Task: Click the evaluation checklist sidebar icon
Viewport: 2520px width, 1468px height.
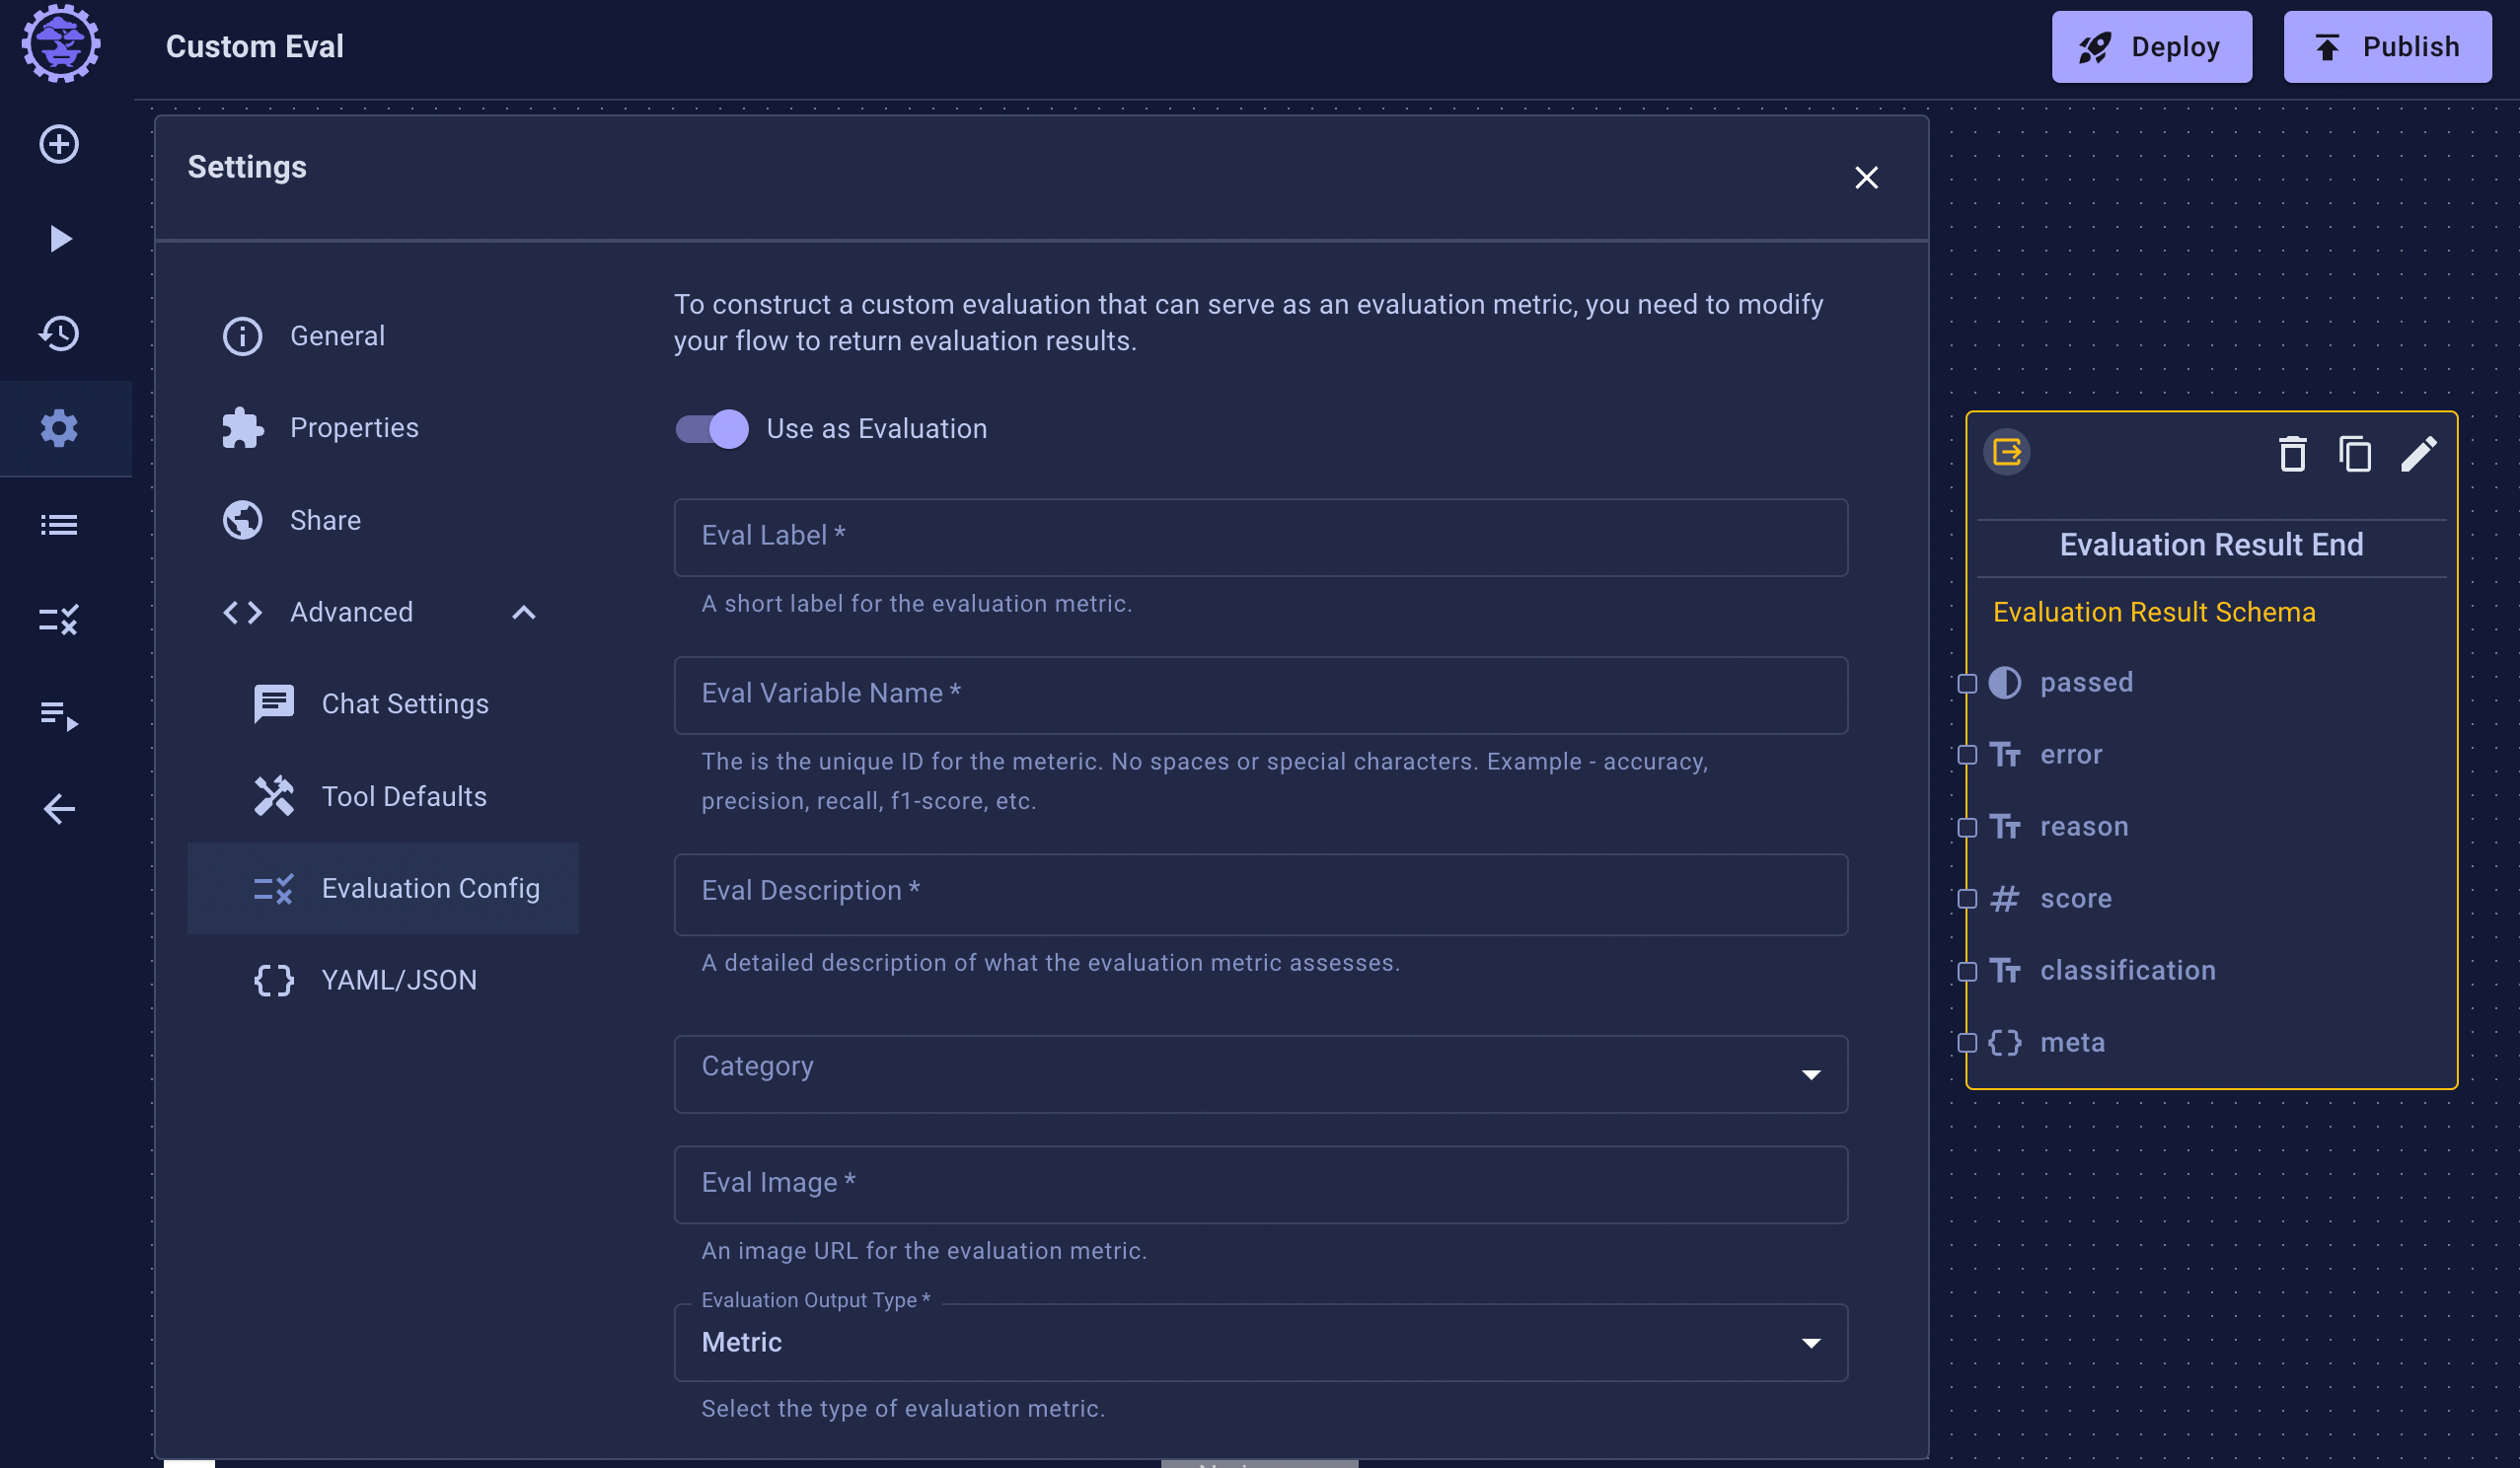Action: click(x=59, y=619)
